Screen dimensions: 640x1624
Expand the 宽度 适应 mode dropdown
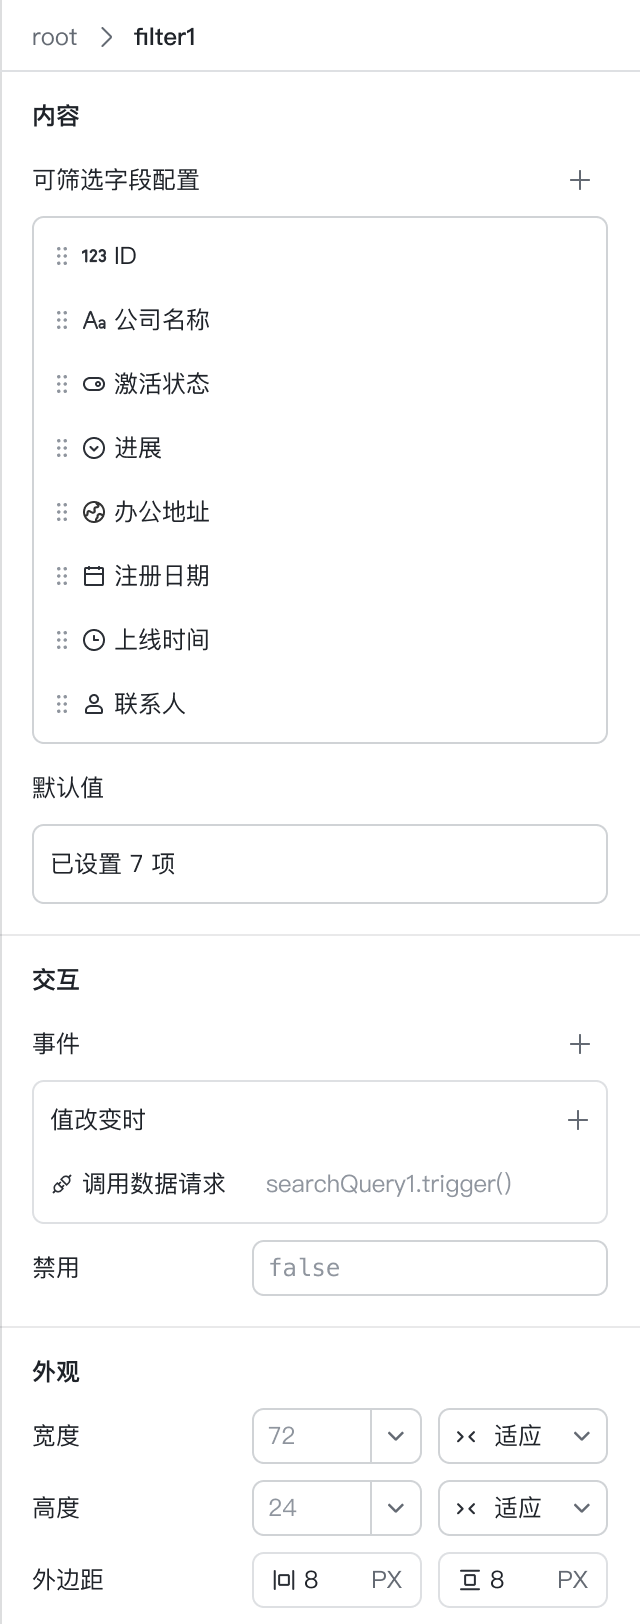[x=523, y=1436]
